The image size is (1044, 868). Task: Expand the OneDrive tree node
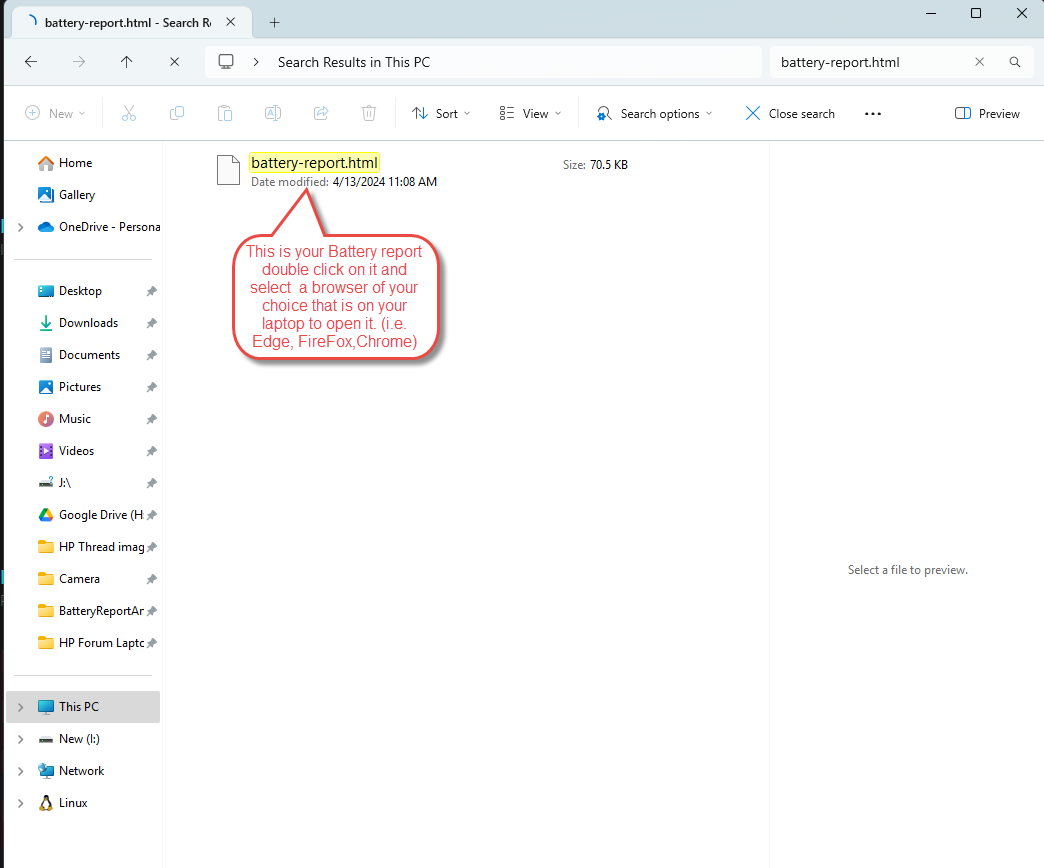click(22, 227)
